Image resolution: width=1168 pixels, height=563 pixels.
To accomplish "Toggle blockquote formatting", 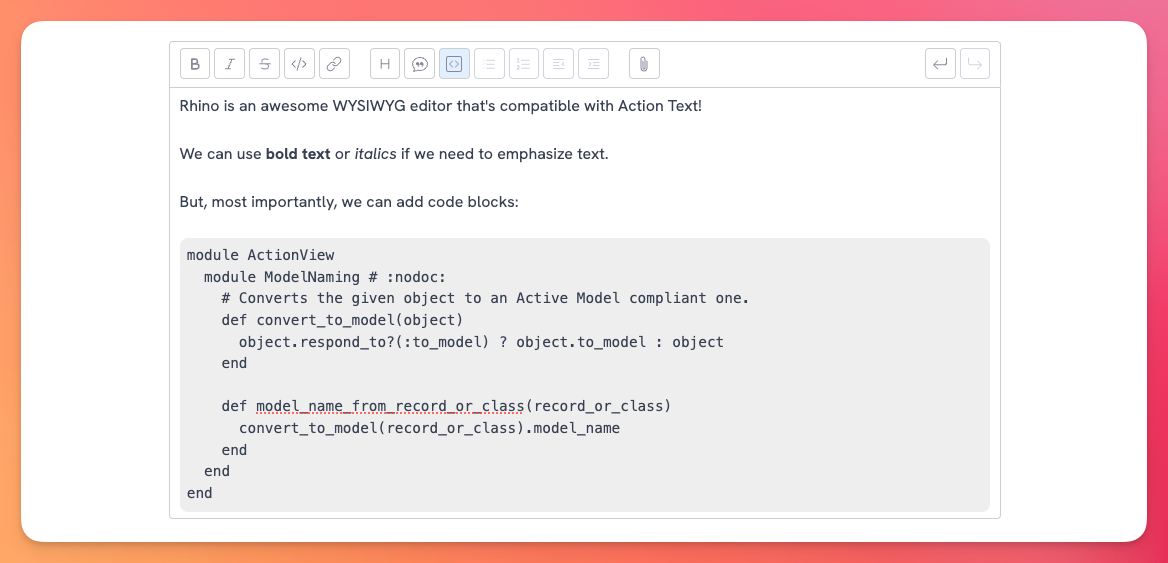I will pyautogui.click(x=419, y=64).
